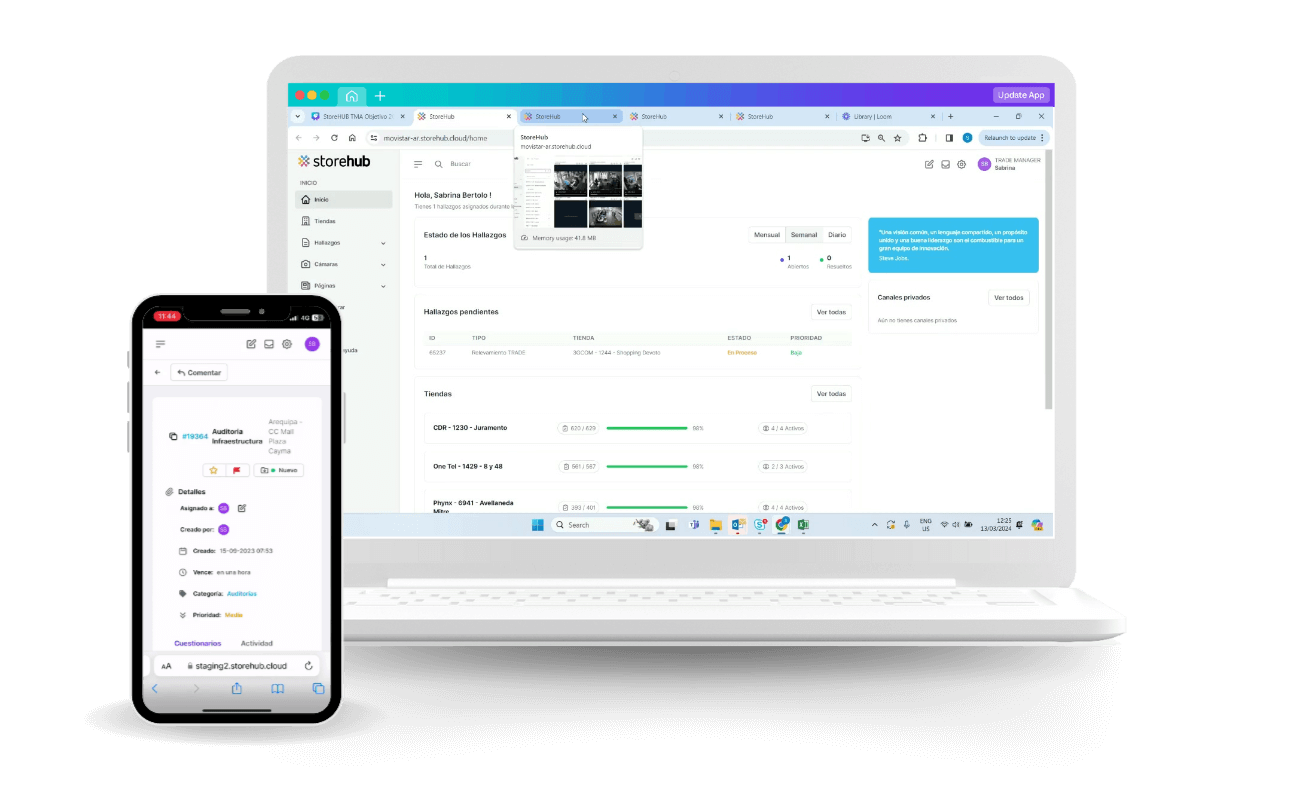Open the Windows Start button
1300x800 pixels.
pos(537,525)
